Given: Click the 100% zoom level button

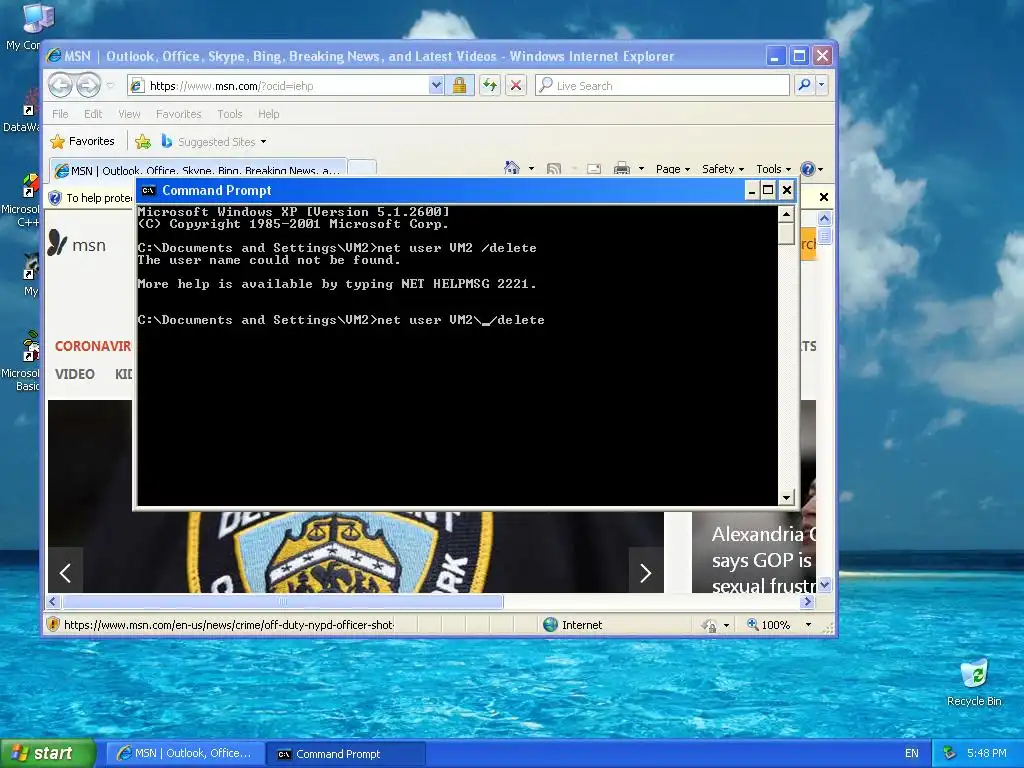Looking at the screenshot, I should point(769,624).
